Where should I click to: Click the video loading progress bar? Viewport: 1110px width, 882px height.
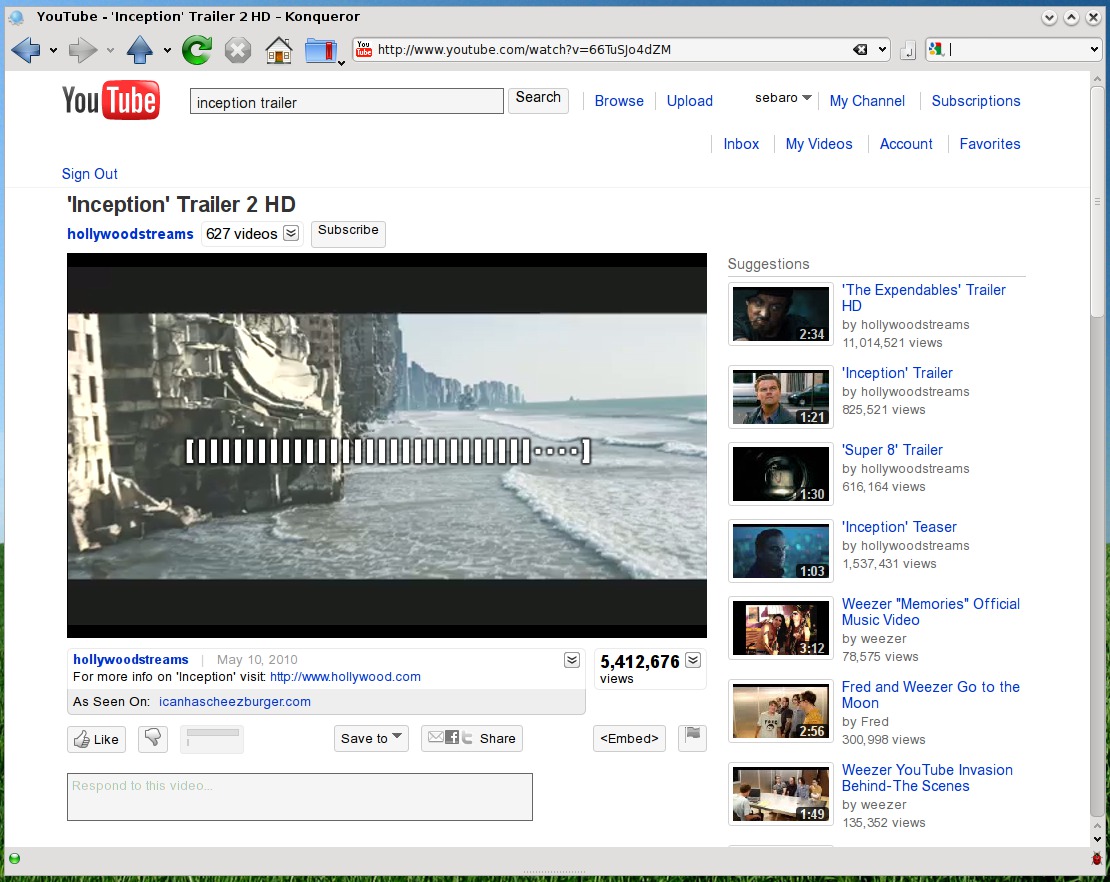388,451
